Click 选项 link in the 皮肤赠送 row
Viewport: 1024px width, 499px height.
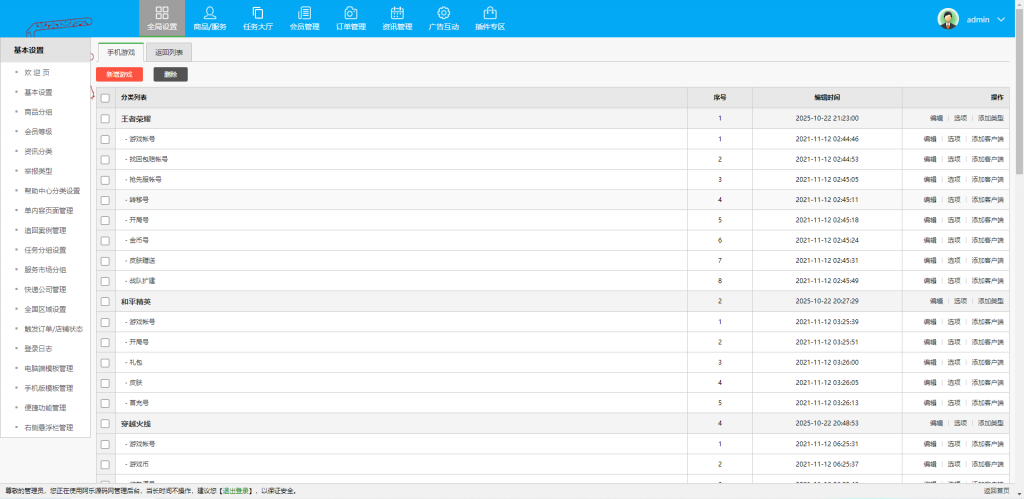coord(954,261)
